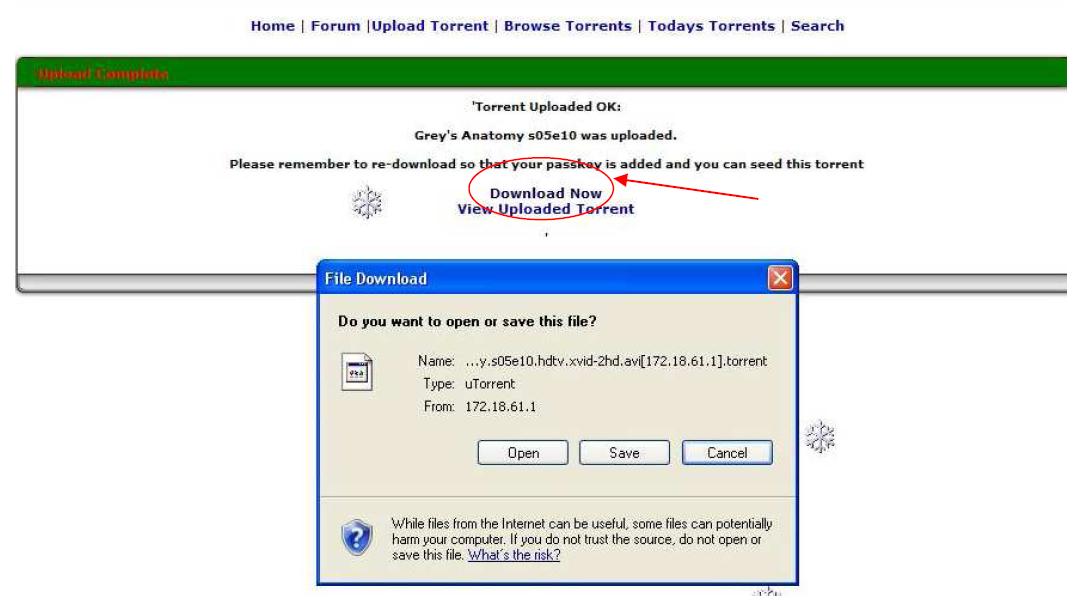Click the blue security shield icon
This screenshot has height=602, width=1078.
(x=357, y=537)
